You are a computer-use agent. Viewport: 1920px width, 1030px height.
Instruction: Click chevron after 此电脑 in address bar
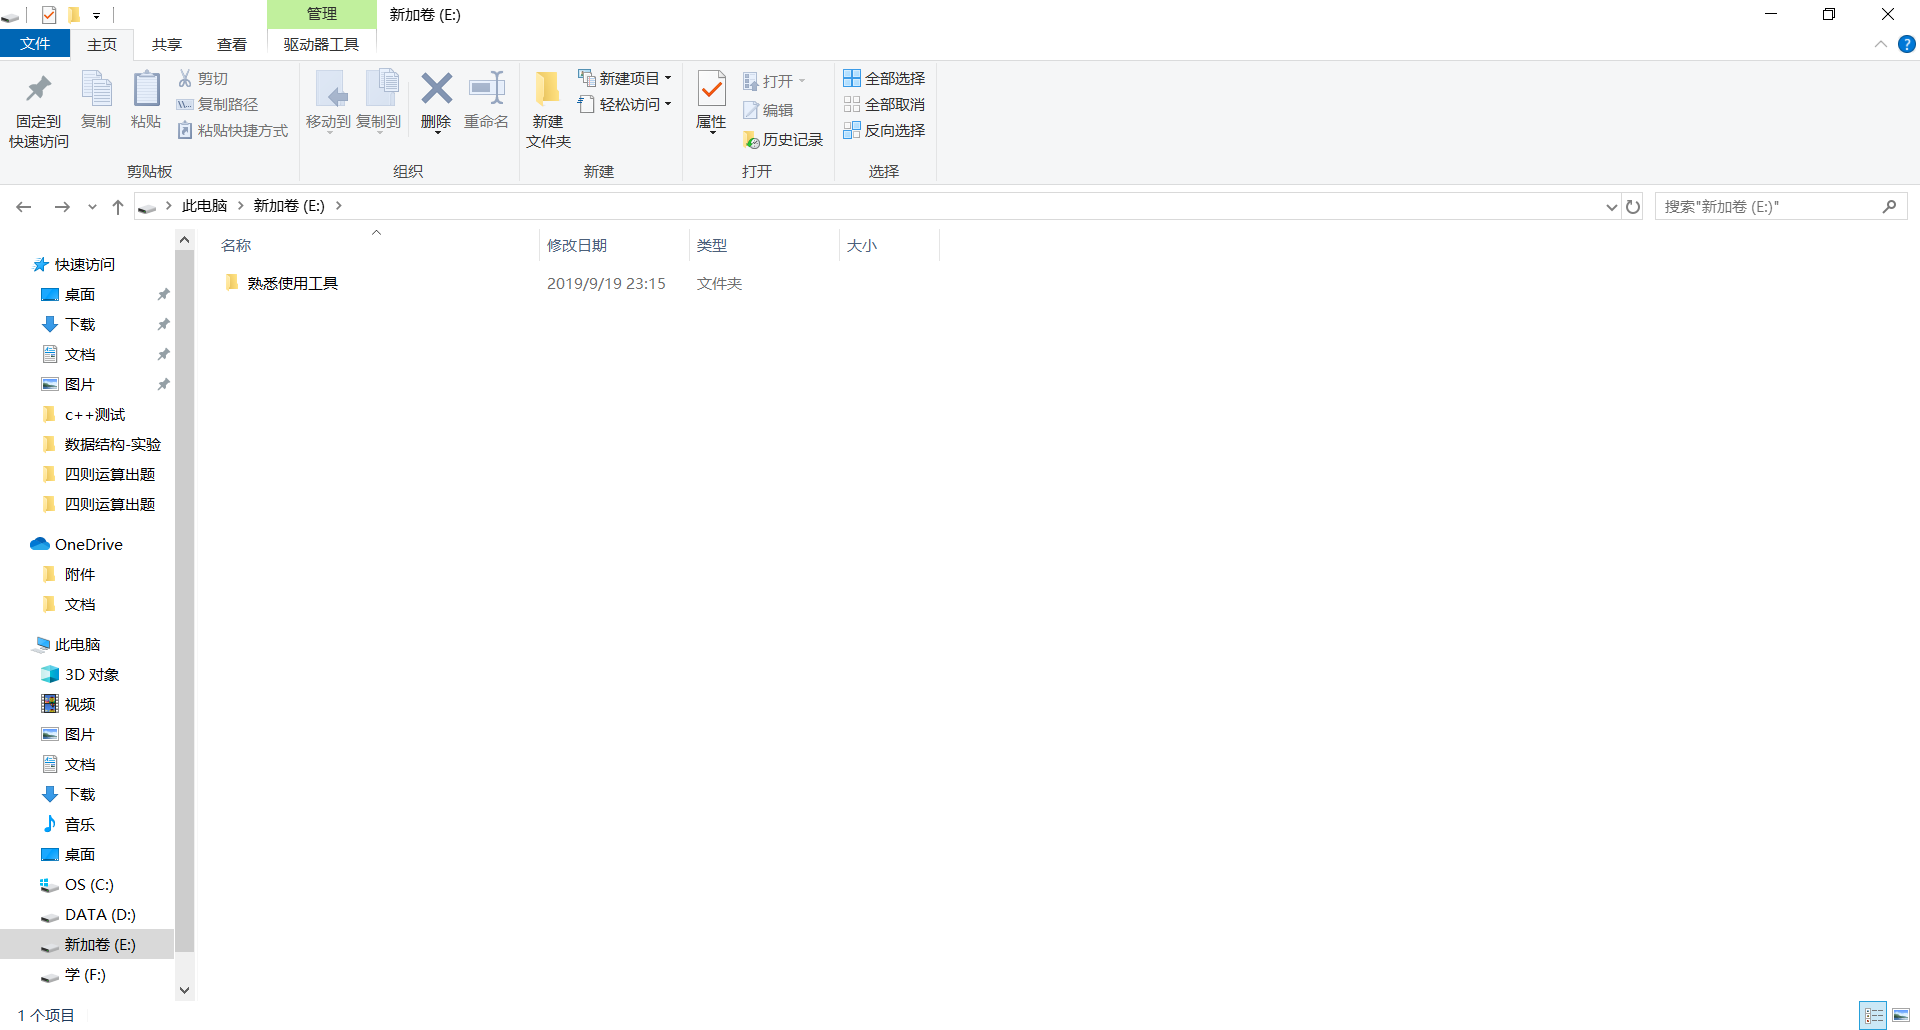[x=240, y=206]
